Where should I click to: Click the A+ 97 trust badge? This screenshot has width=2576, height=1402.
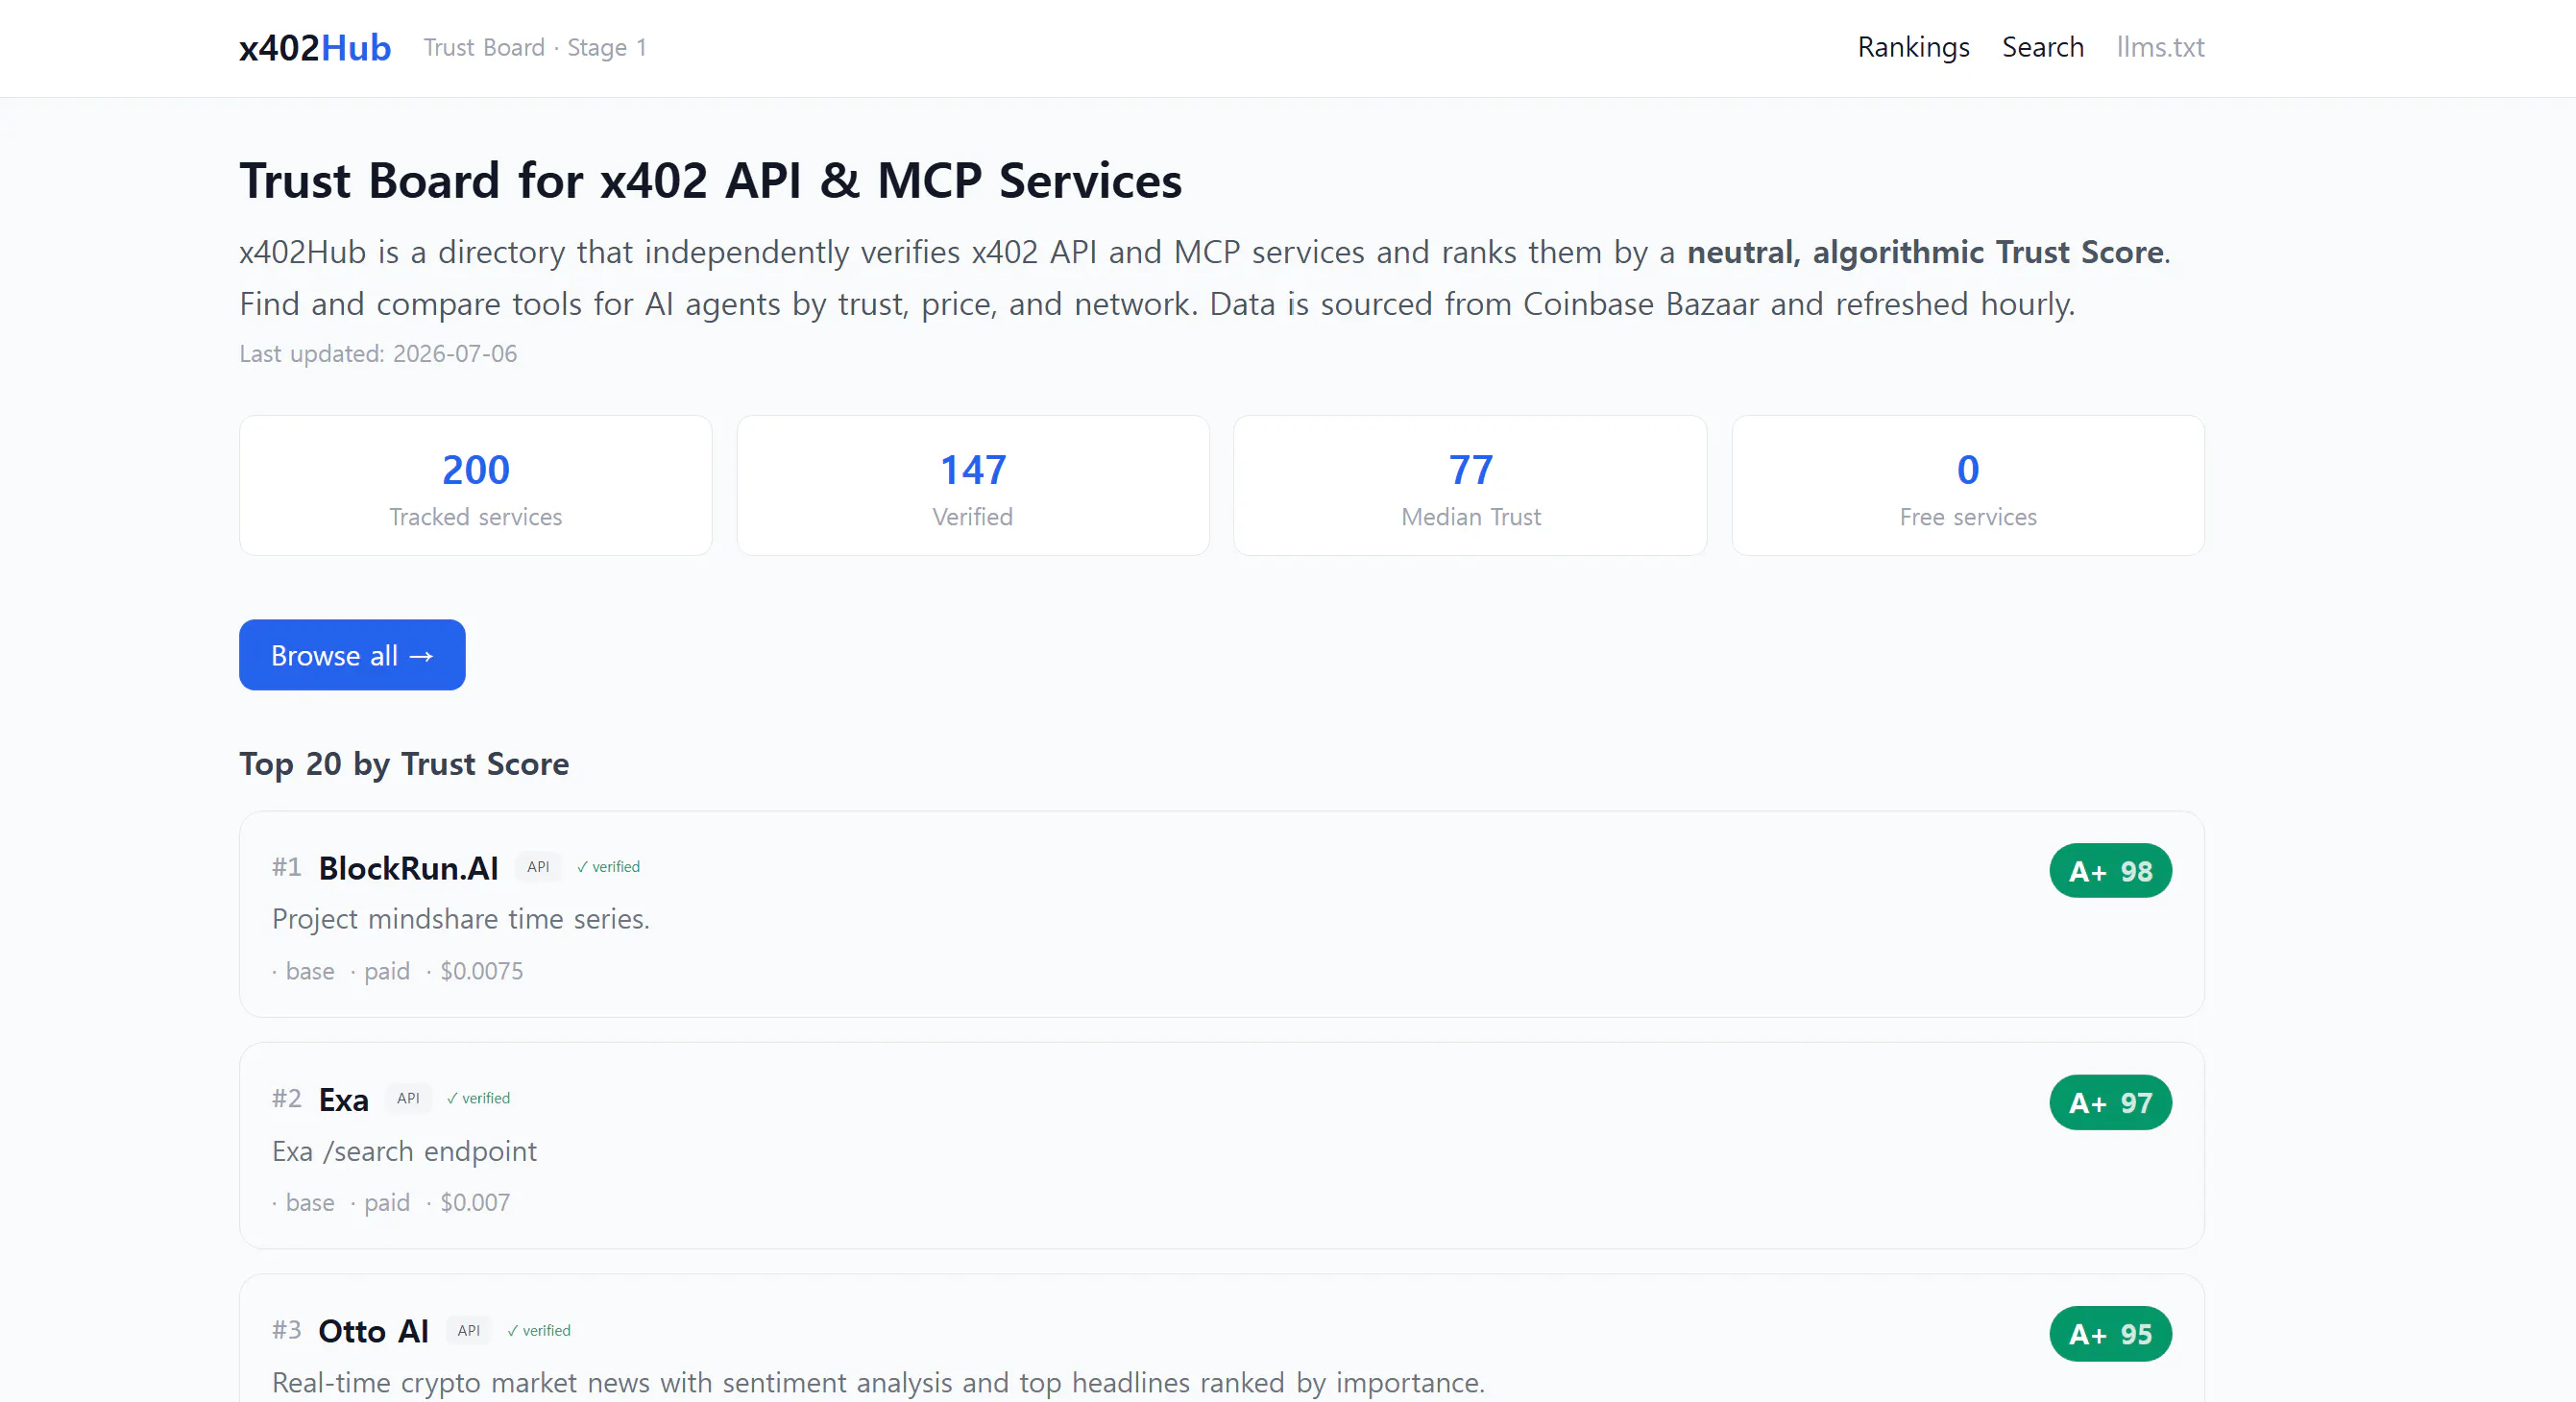(2110, 1102)
